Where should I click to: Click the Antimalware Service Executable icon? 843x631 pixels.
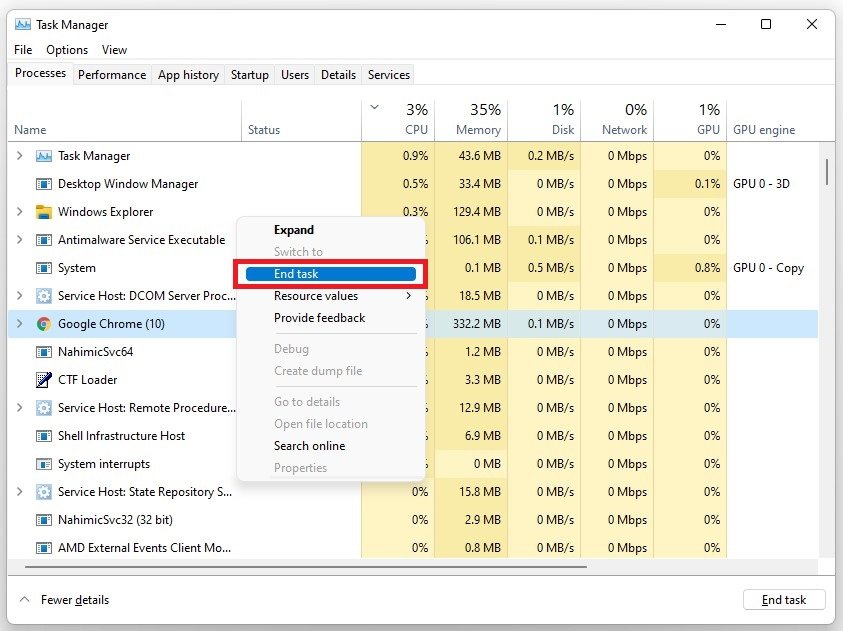click(x=44, y=240)
